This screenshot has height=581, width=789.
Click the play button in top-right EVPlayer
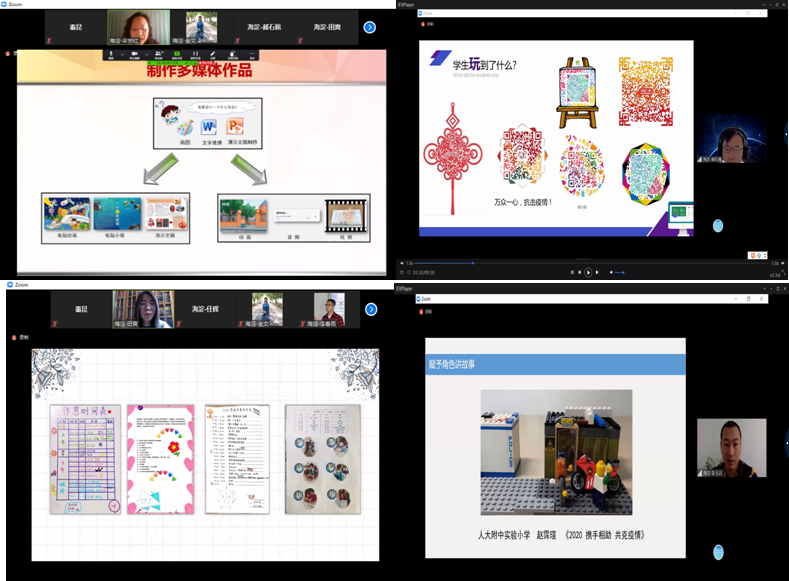[x=588, y=272]
